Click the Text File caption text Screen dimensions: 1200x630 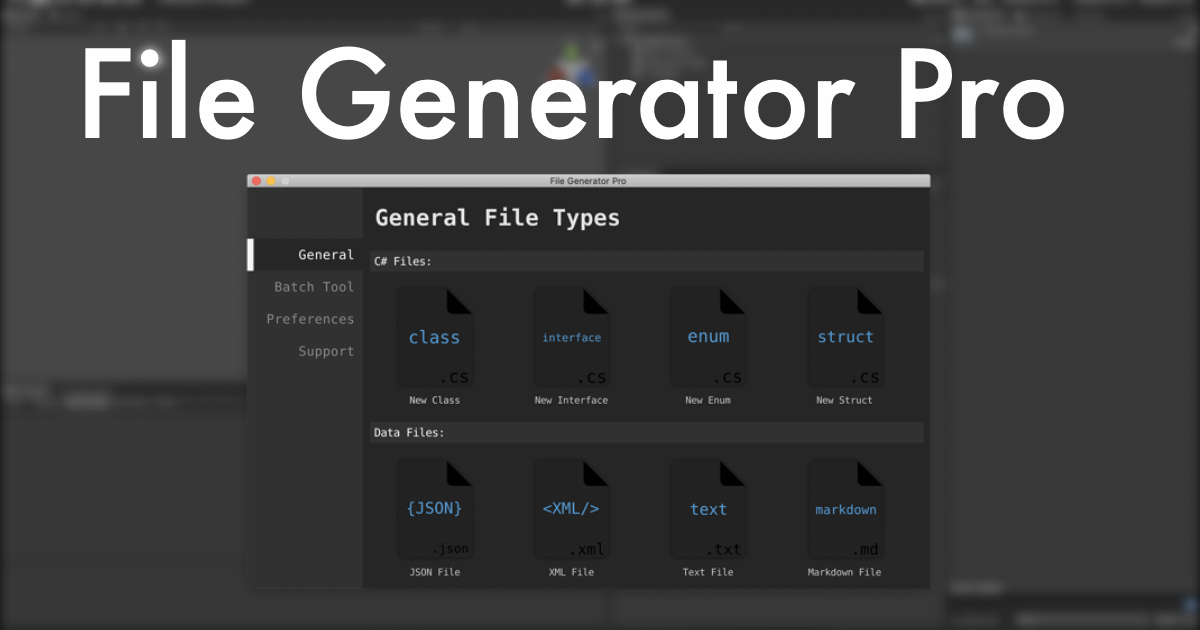click(x=708, y=571)
